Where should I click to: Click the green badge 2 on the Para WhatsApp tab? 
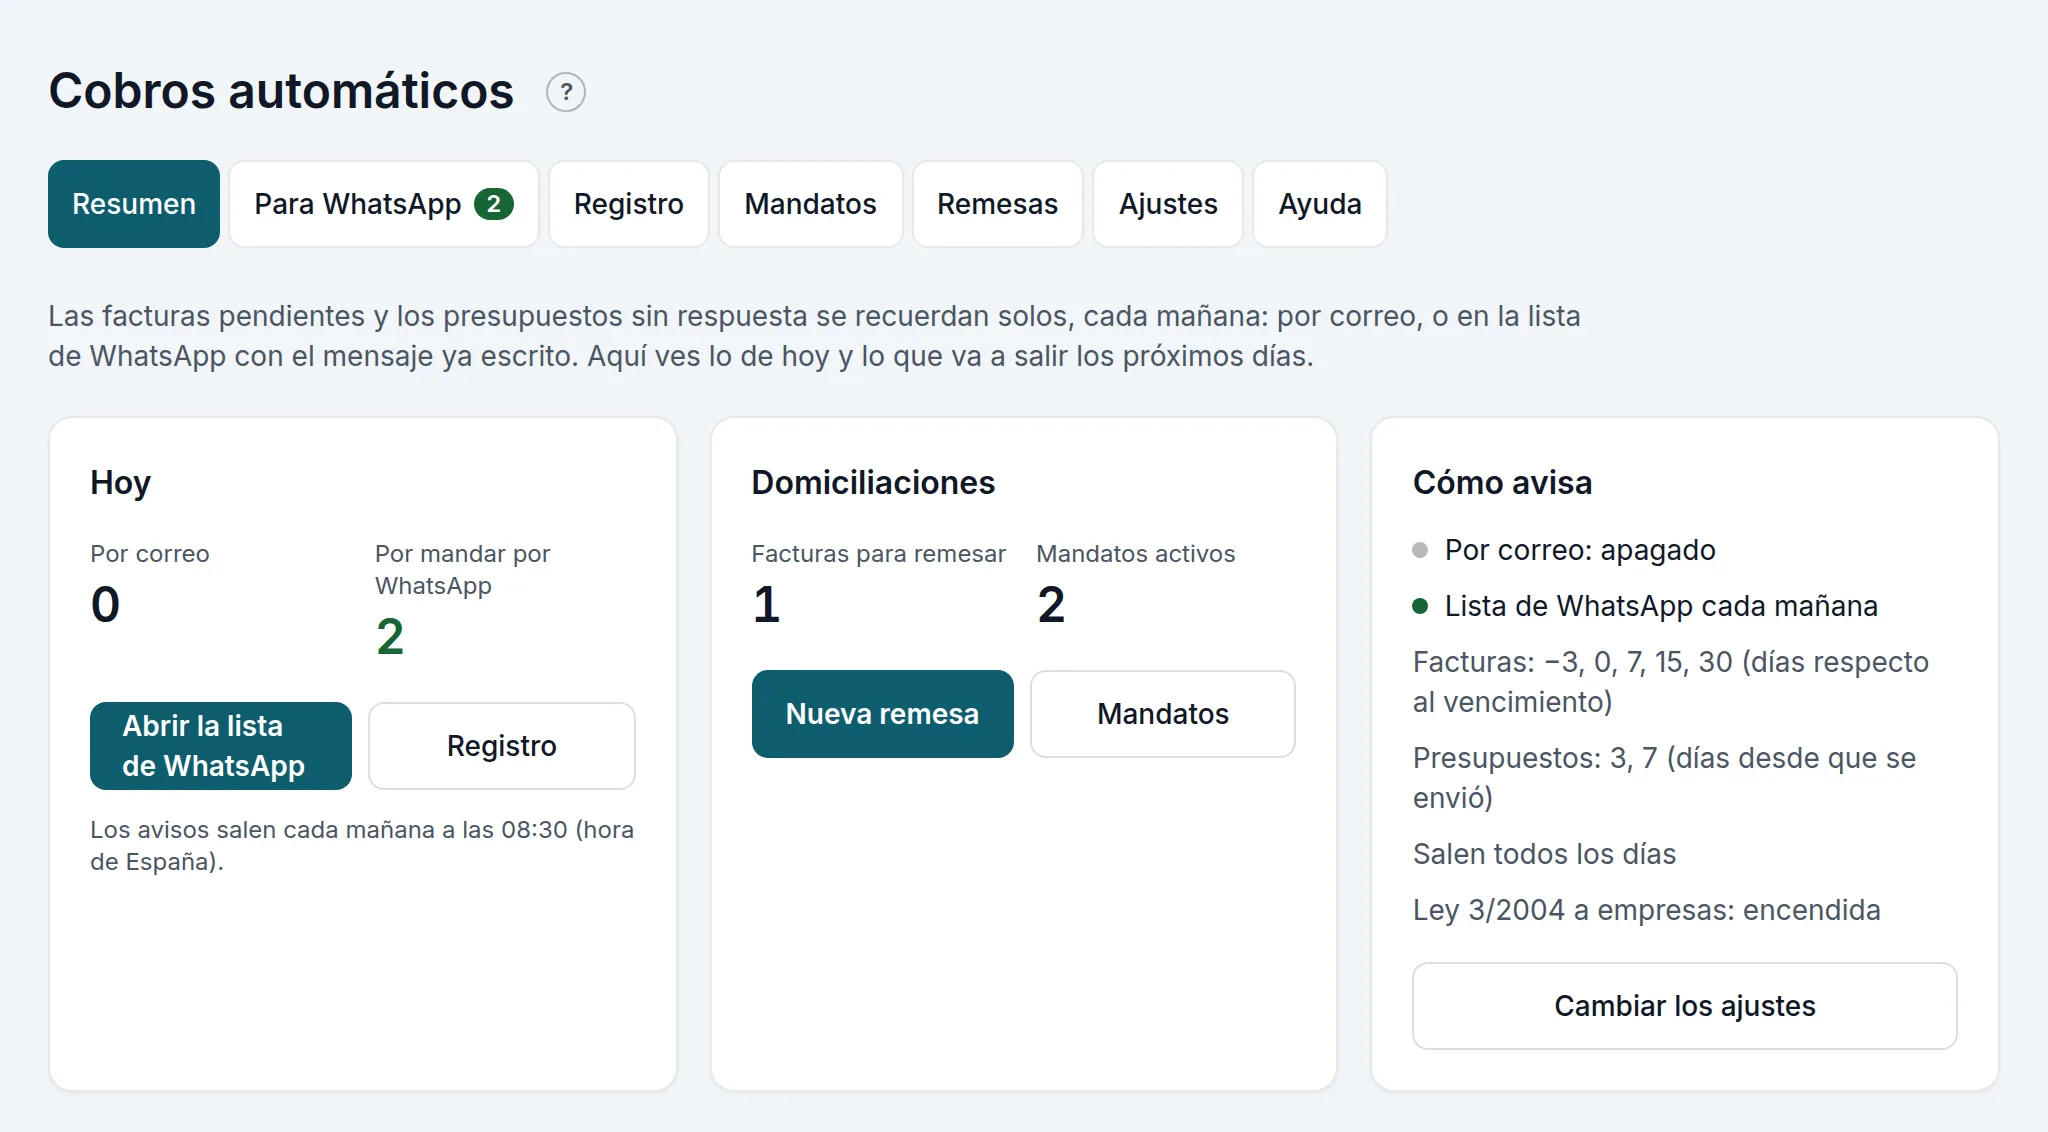coord(494,204)
